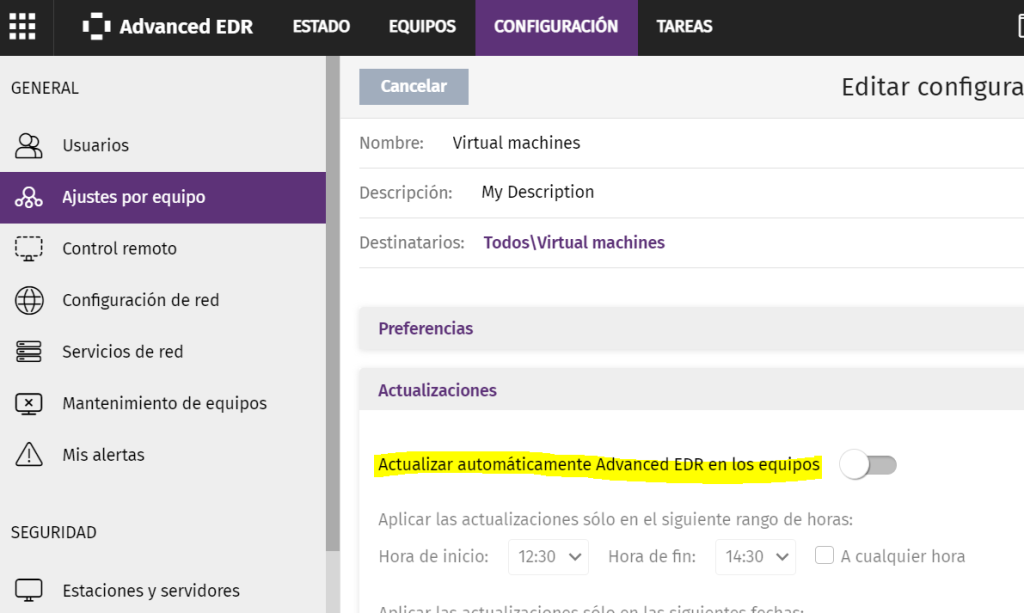Click the 'Destinatarios:' label
Image resolution: width=1024 pixels, height=613 pixels.
[x=411, y=243]
